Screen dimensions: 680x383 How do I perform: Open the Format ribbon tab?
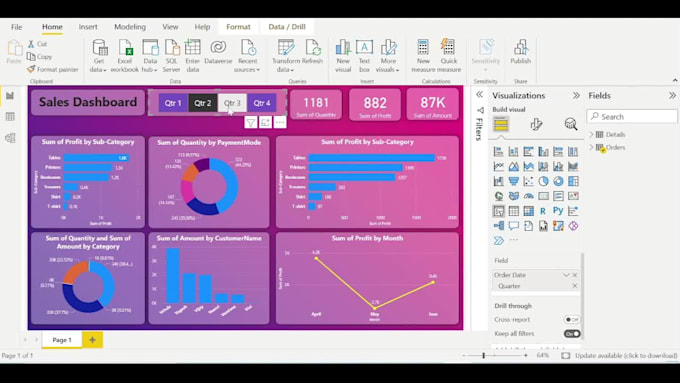point(239,27)
